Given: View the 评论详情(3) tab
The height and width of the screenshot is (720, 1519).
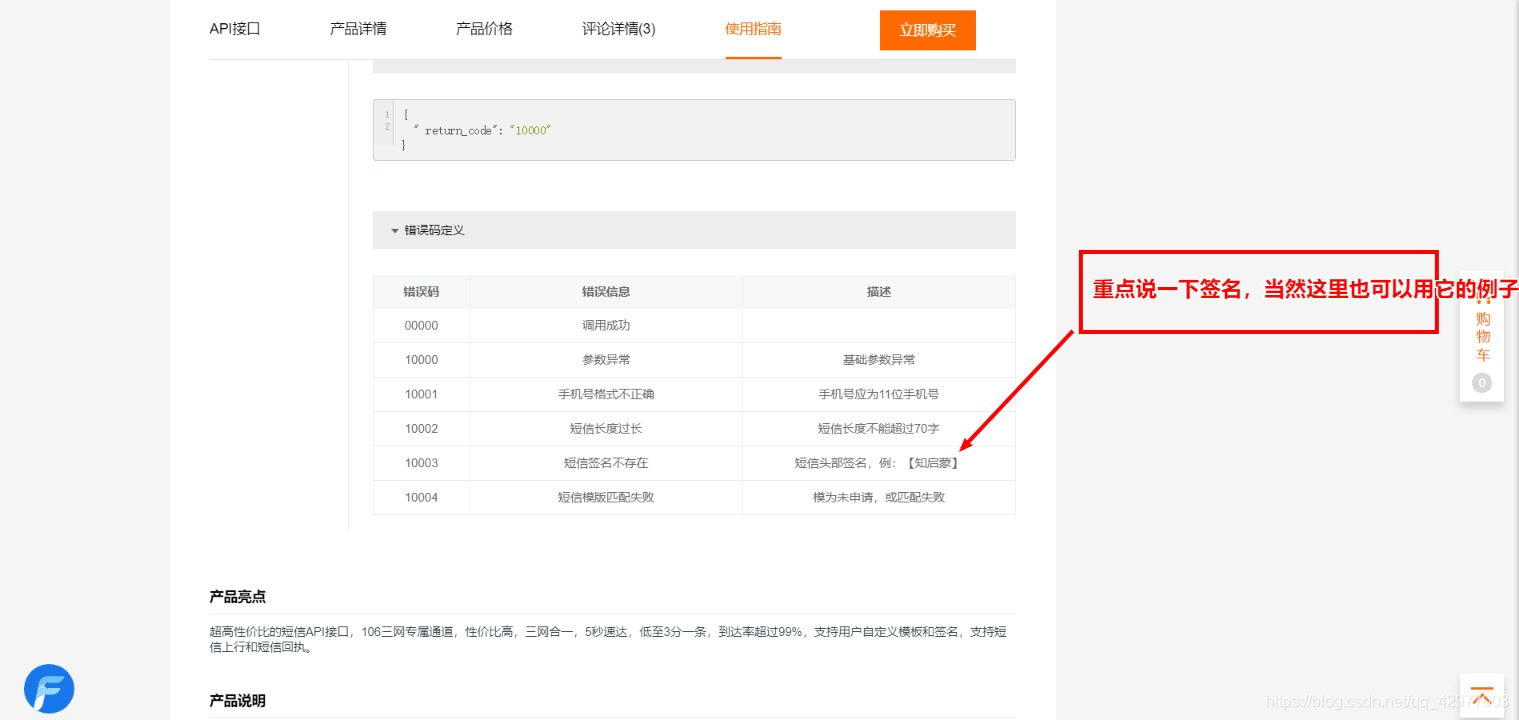Looking at the screenshot, I should coord(619,29).
